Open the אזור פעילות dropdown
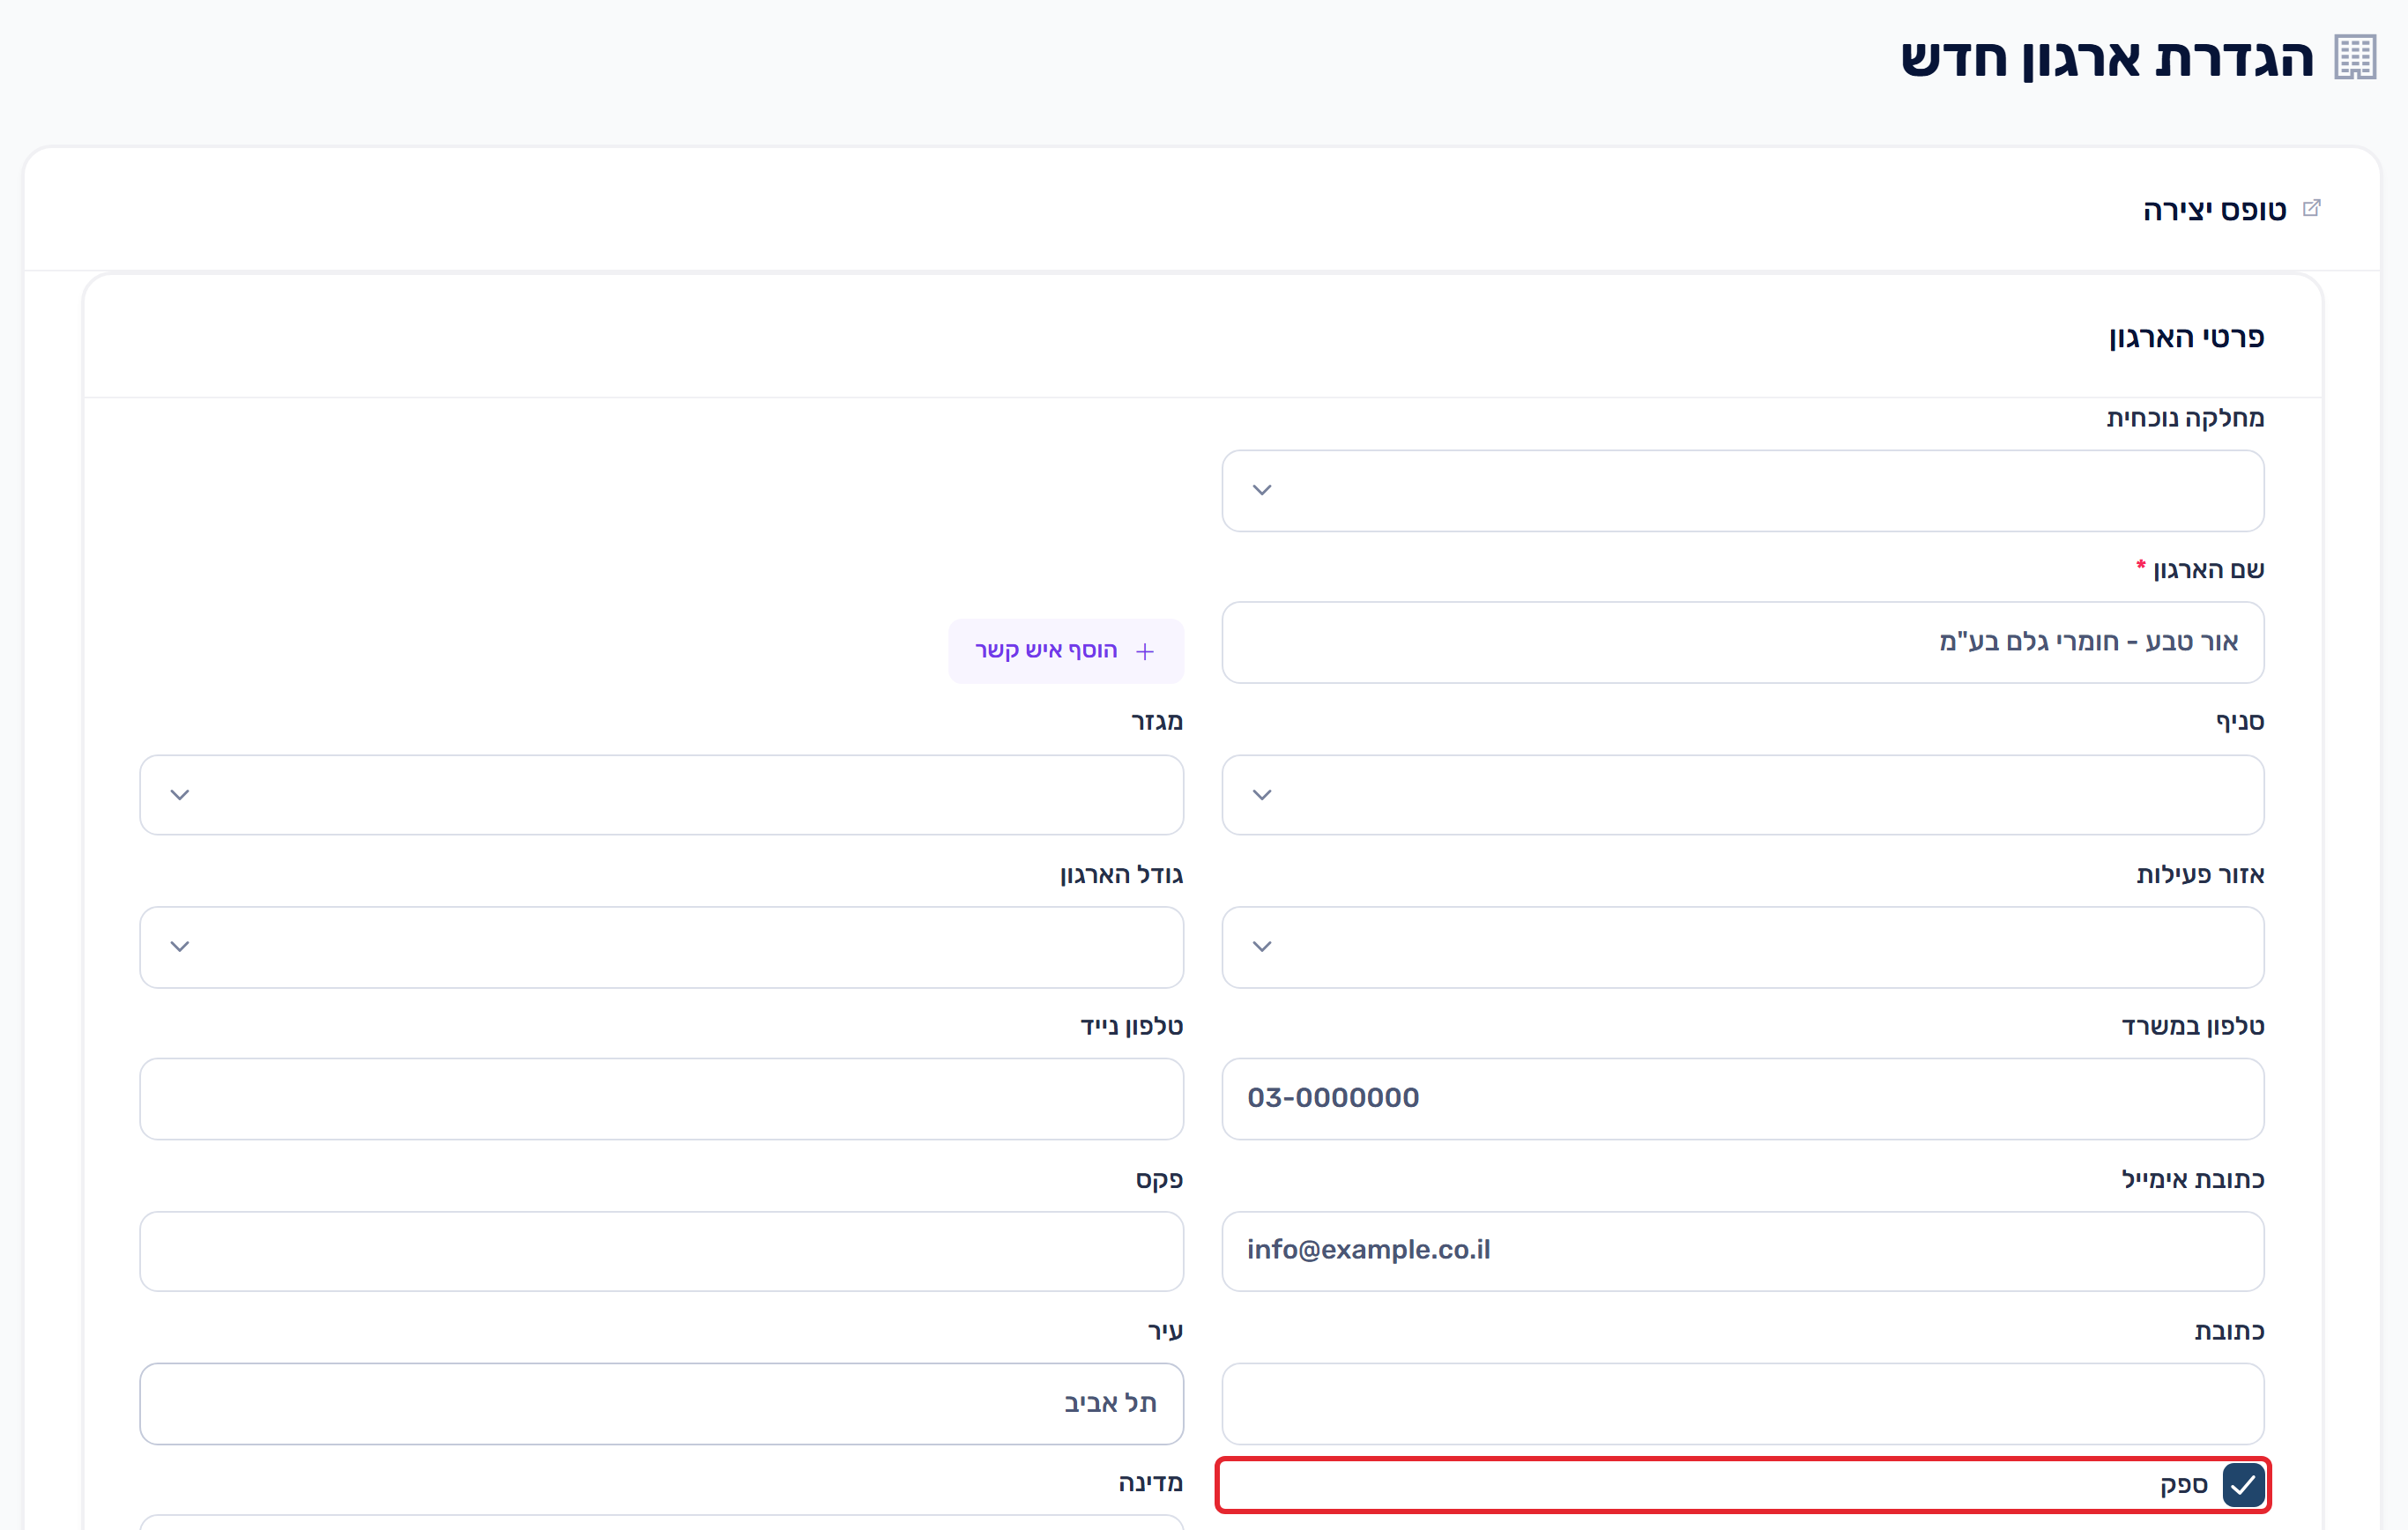The image size is (2408, 1530). click(x=1743, y=947)
